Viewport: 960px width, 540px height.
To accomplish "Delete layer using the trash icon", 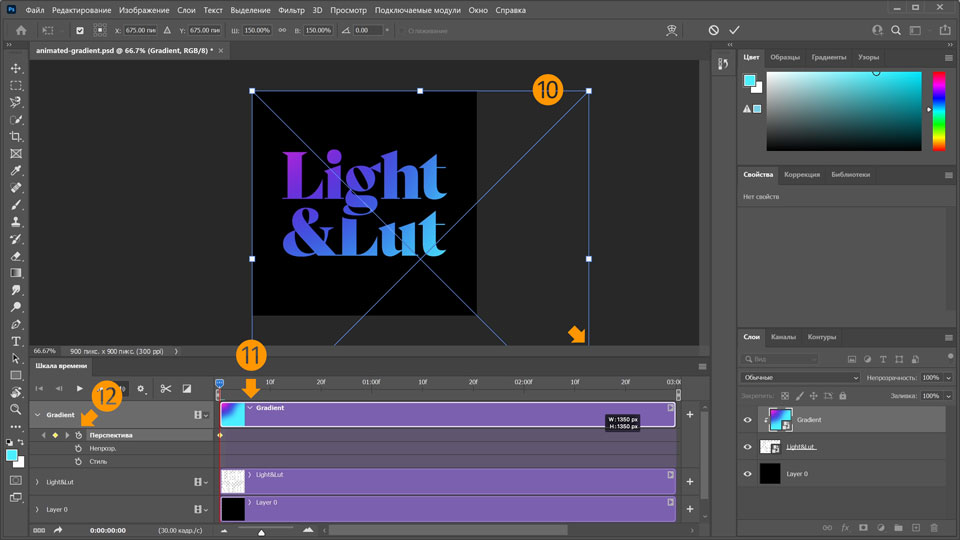I will pyautogui.click(x=934, y=527).
